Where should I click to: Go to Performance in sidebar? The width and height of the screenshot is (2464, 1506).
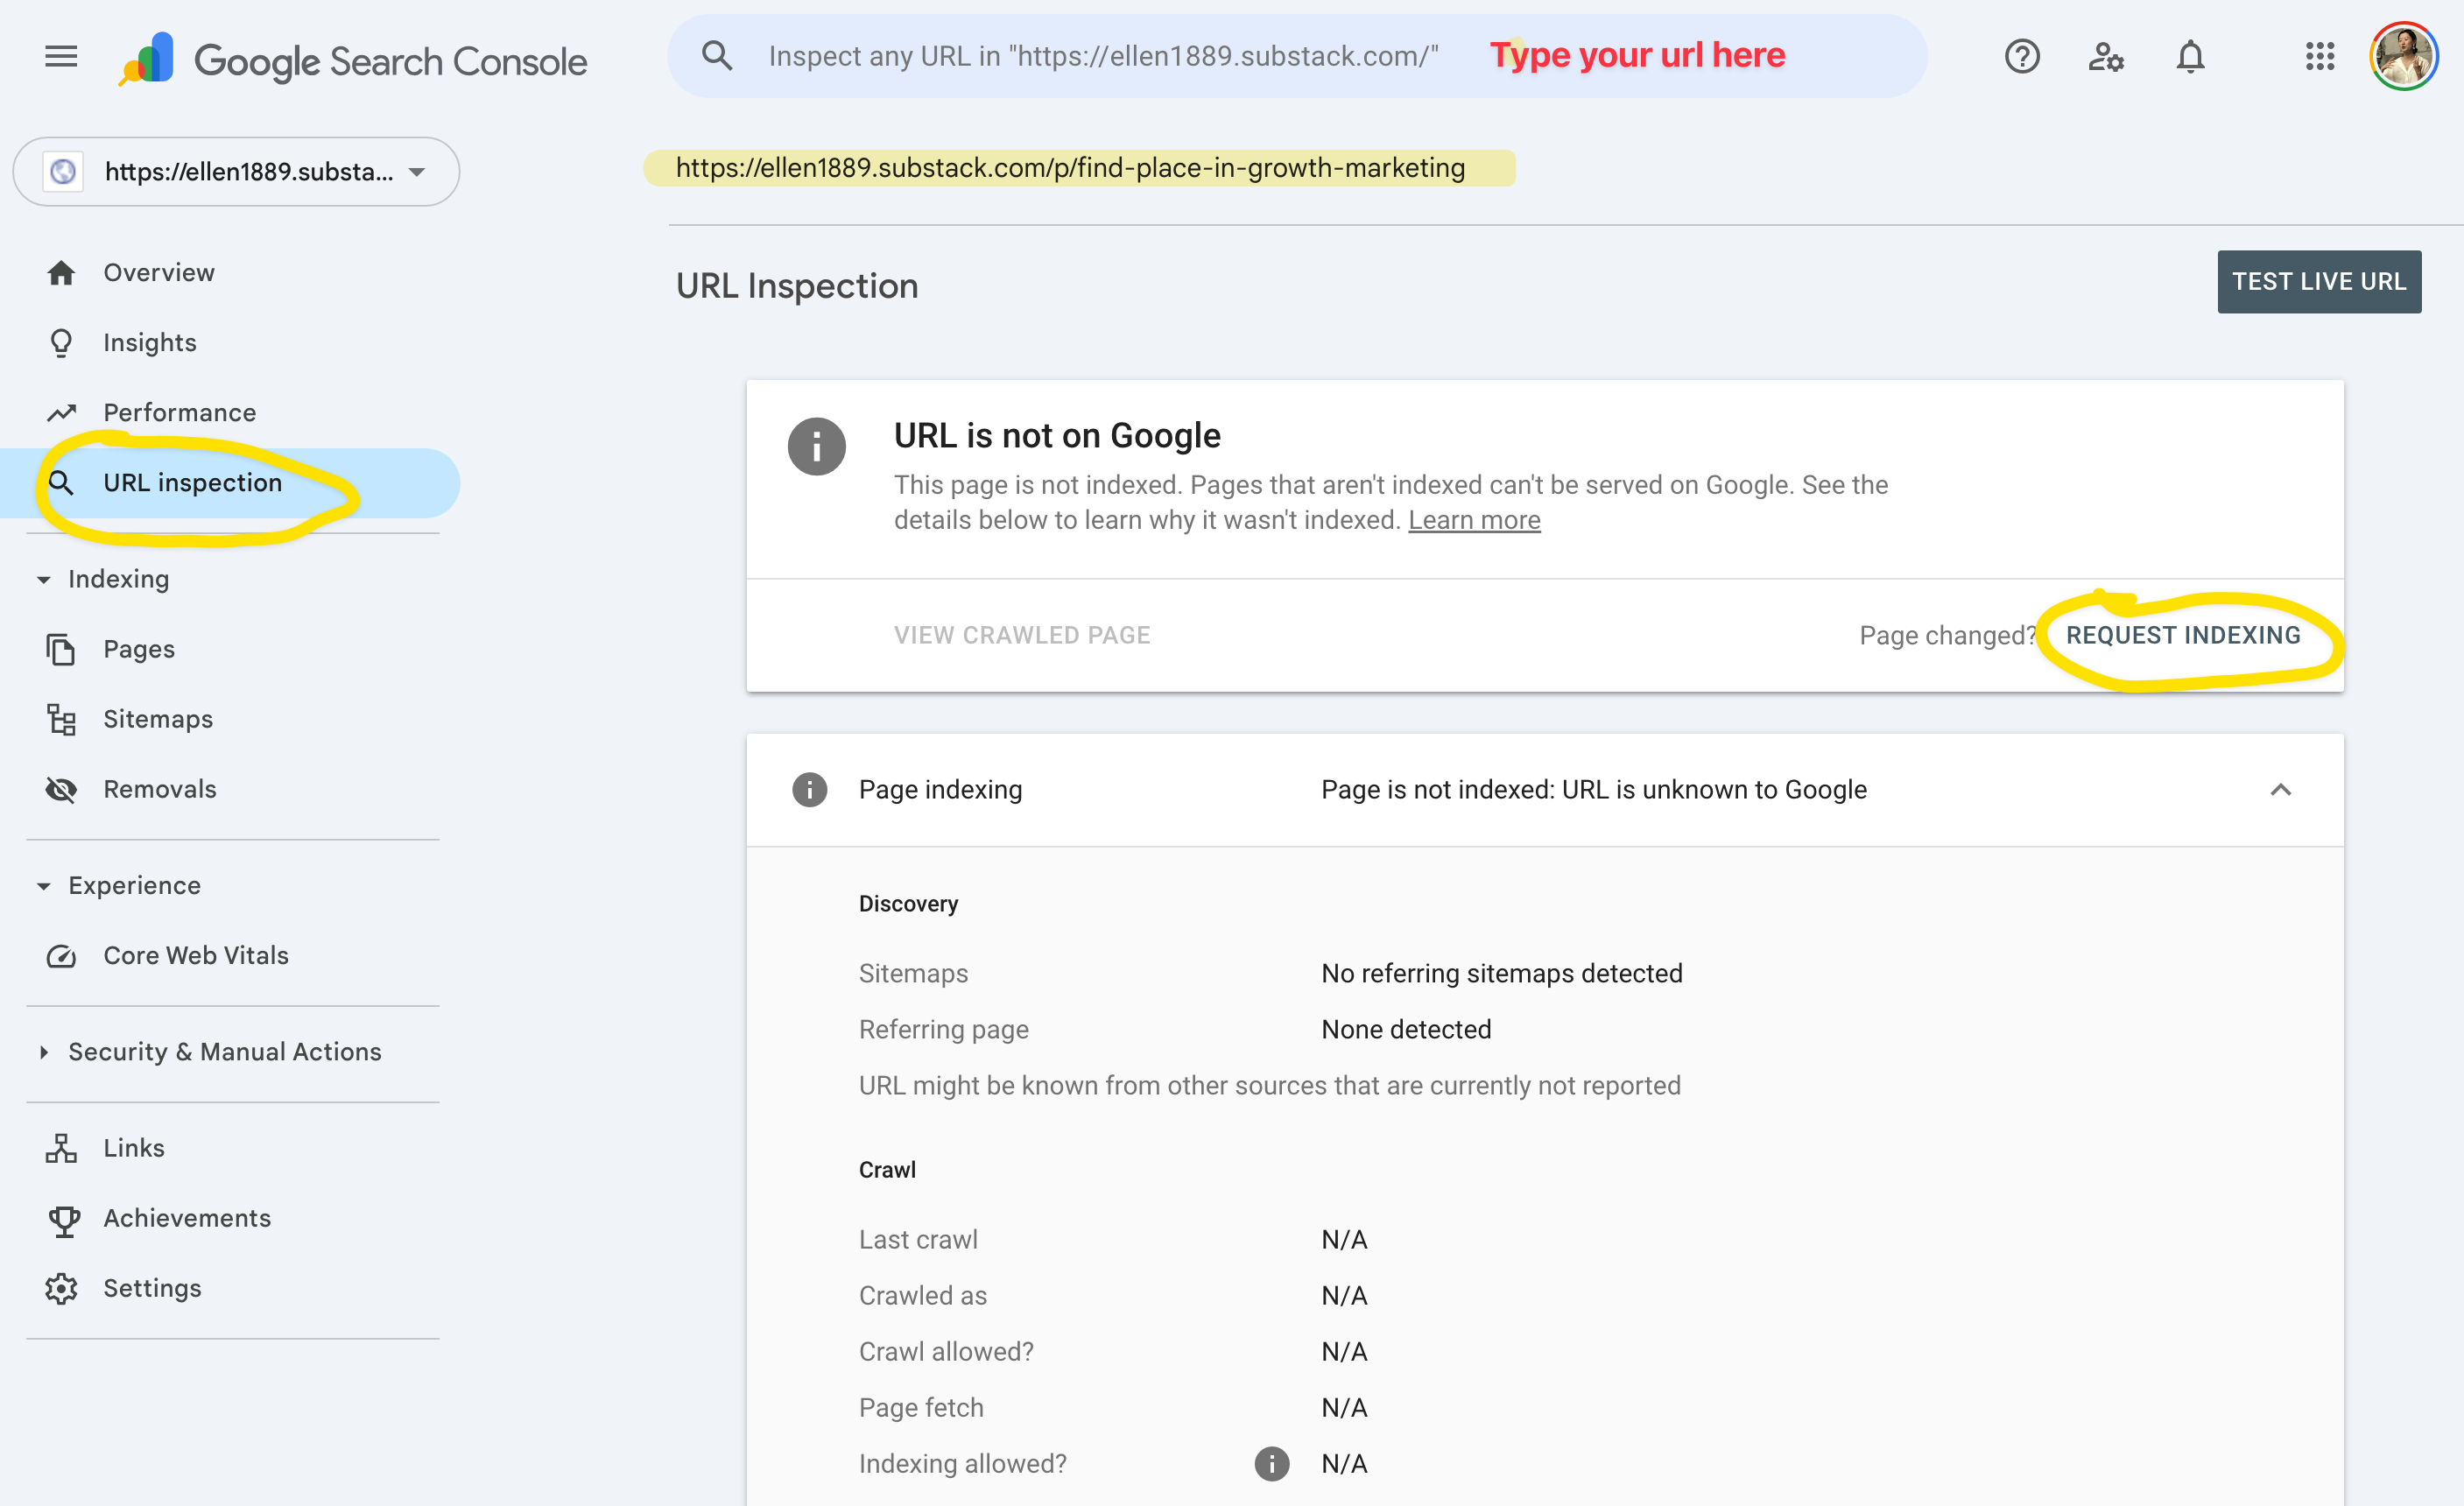coord(179,412)
